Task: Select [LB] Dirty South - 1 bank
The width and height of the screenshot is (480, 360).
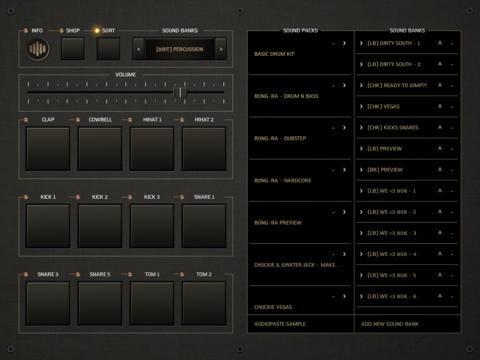Action: 407,43
